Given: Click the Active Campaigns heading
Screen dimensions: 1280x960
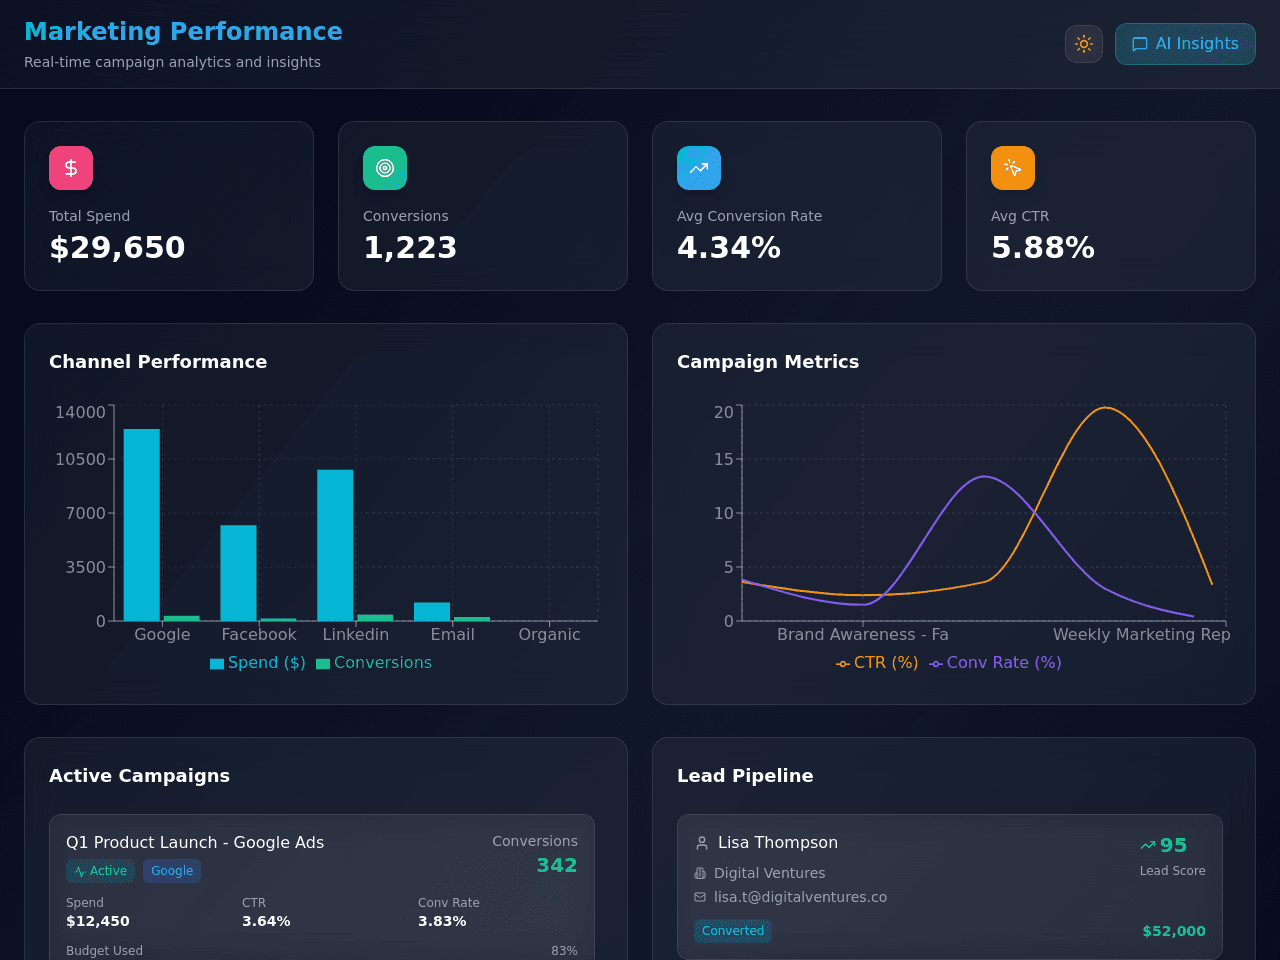Looking at the screenshot, I should [x=139, y=776].
